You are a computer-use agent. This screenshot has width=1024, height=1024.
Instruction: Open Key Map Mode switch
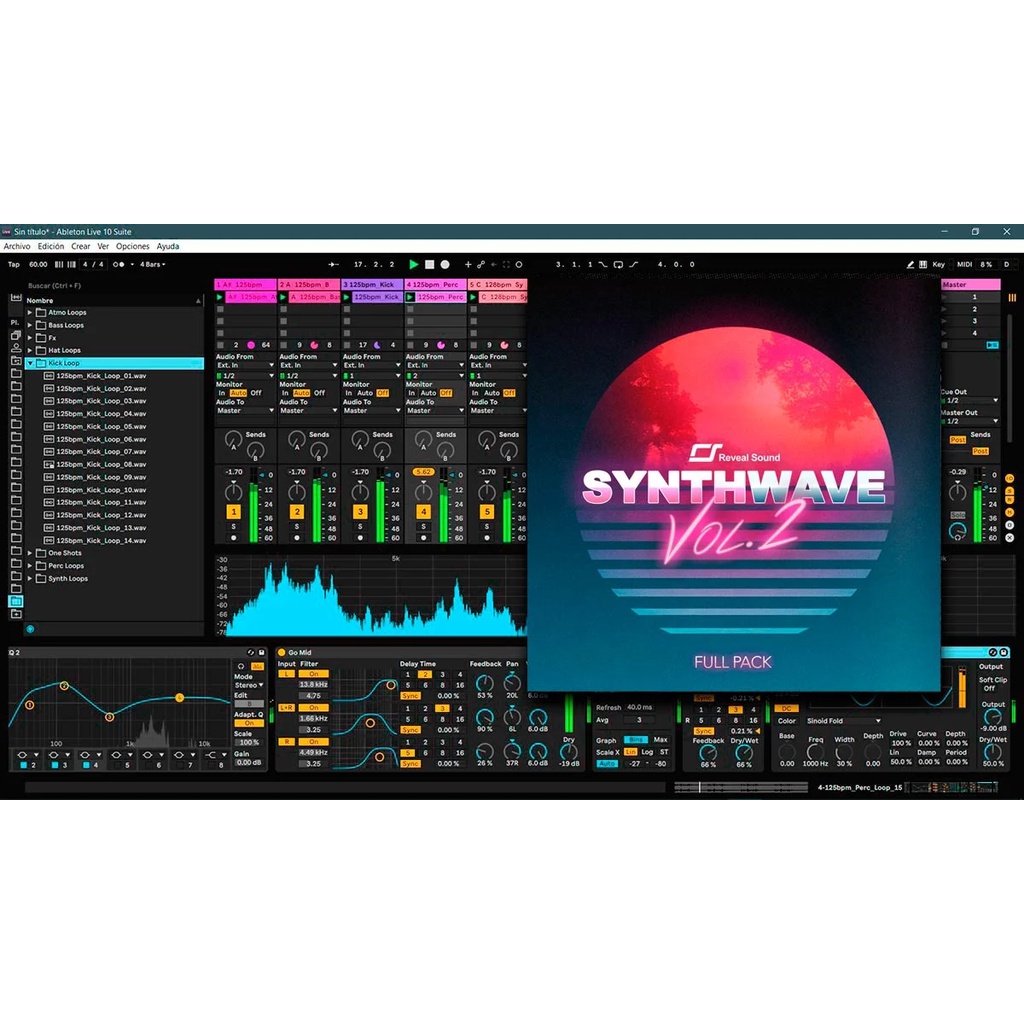pos(938,264)
